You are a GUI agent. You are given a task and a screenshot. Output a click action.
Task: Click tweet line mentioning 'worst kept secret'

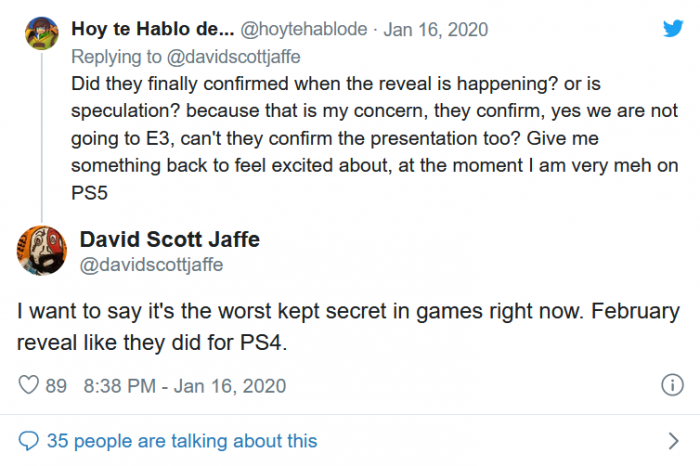(x=347, y=312)
